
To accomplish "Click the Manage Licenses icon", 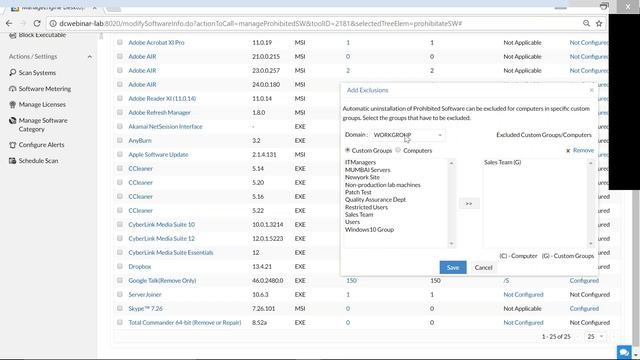I will [x=13, y=104].
